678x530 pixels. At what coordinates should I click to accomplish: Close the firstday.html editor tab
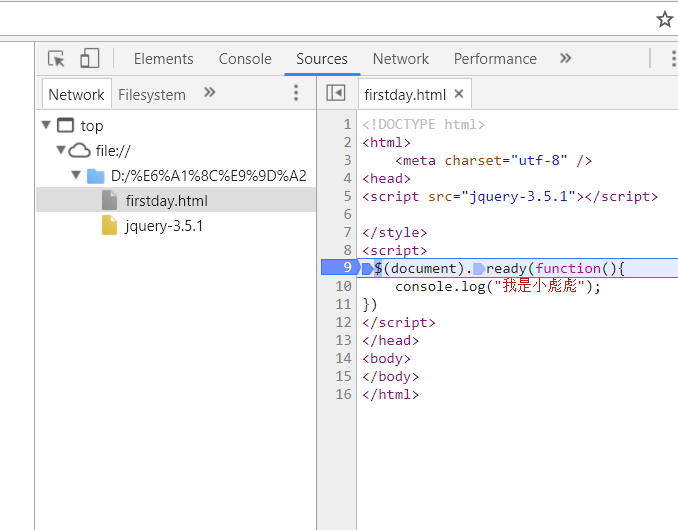[459, 93]
